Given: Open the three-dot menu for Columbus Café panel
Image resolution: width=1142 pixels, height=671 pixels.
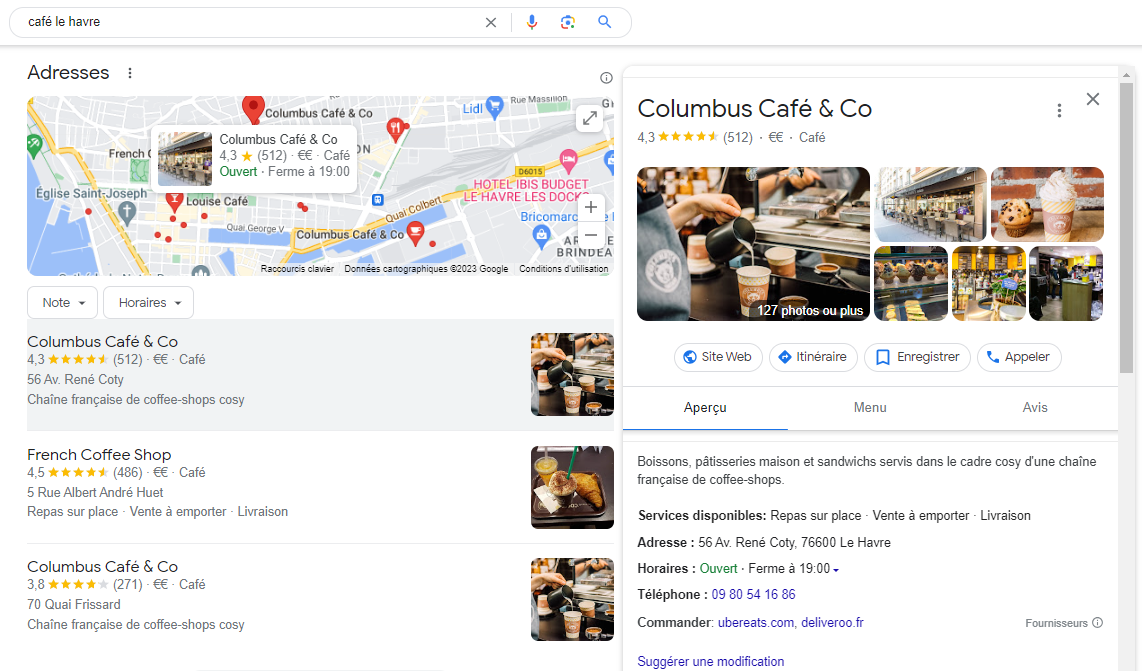Looking at the screenshot, I should tap(1059, 110).
